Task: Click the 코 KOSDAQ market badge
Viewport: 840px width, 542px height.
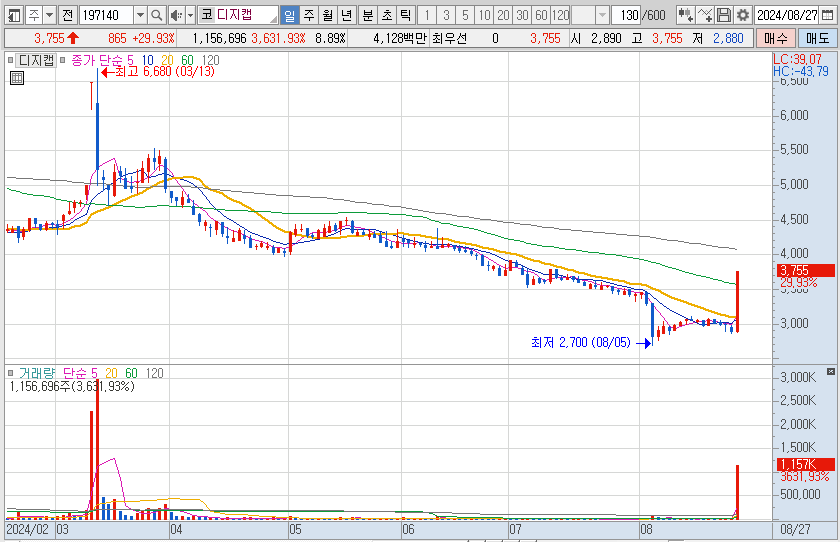Action: (x=207, y=14)
